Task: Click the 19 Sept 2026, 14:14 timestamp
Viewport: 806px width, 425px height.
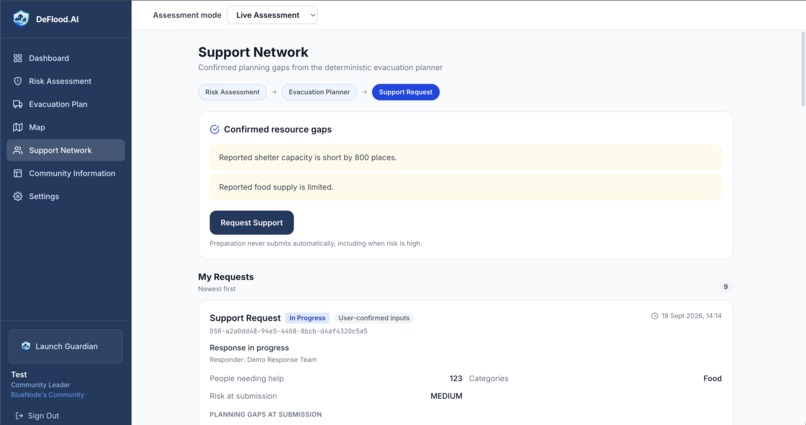Action: click(691, 316)
